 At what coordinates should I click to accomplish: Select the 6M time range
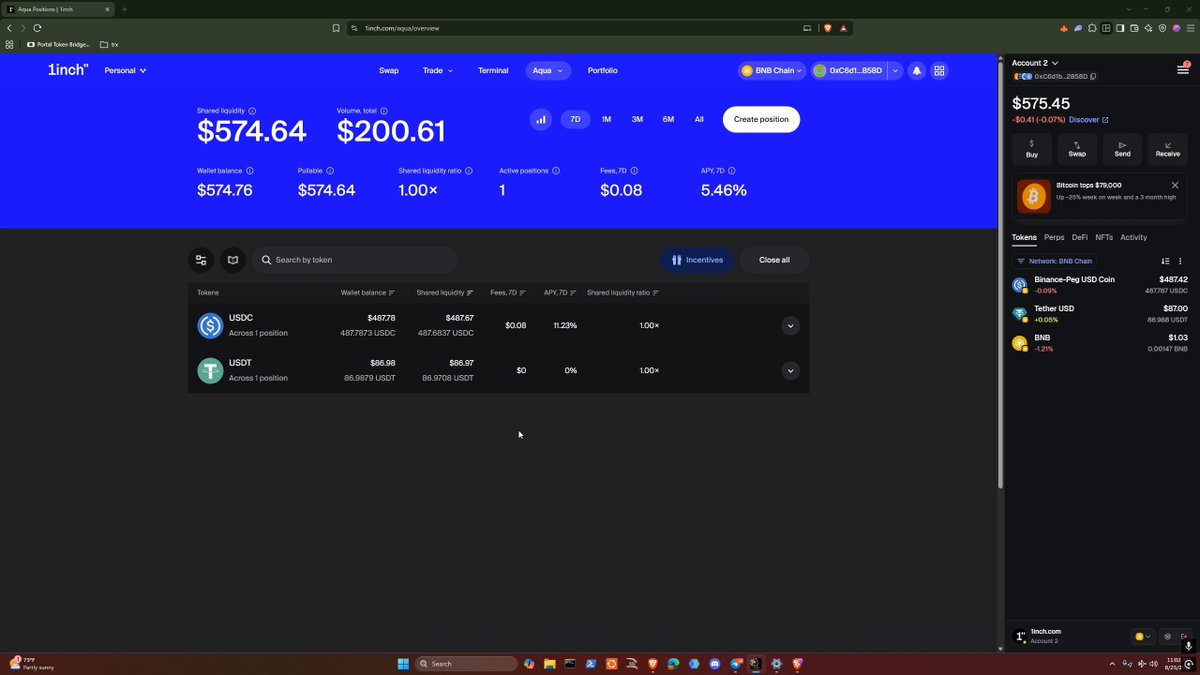coord(668,119)
